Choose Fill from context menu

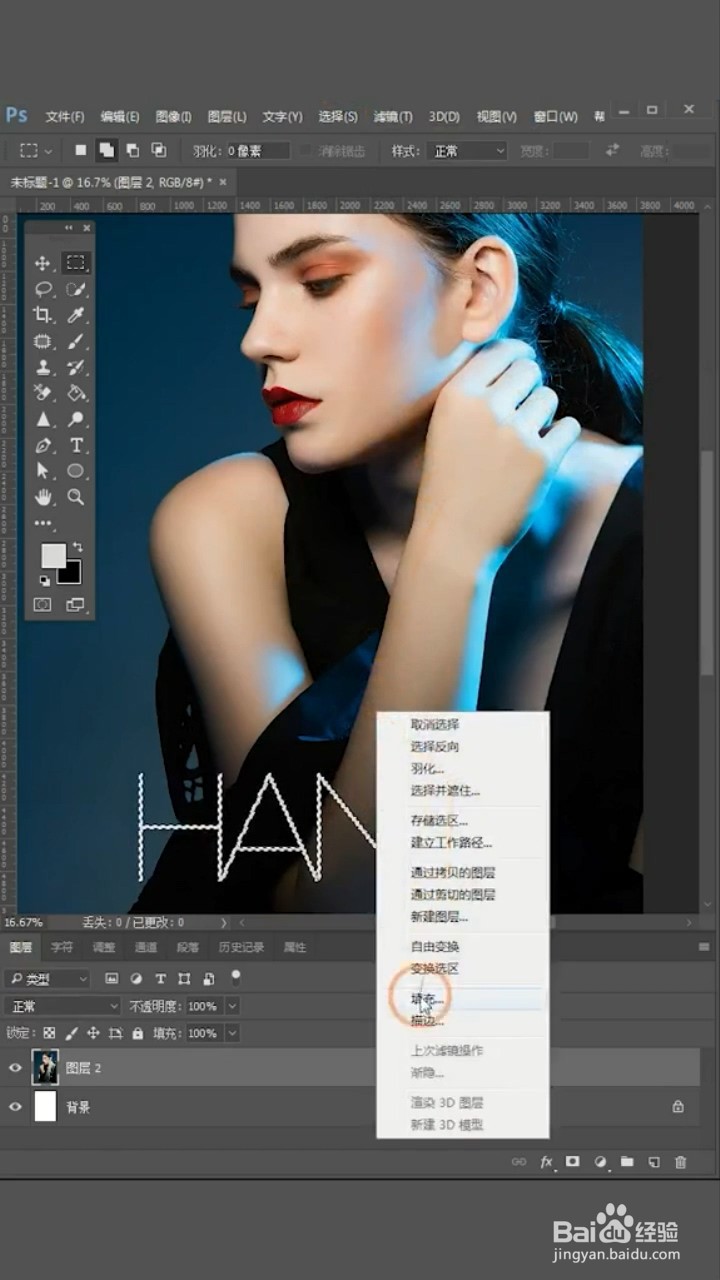tap(427, 999)
